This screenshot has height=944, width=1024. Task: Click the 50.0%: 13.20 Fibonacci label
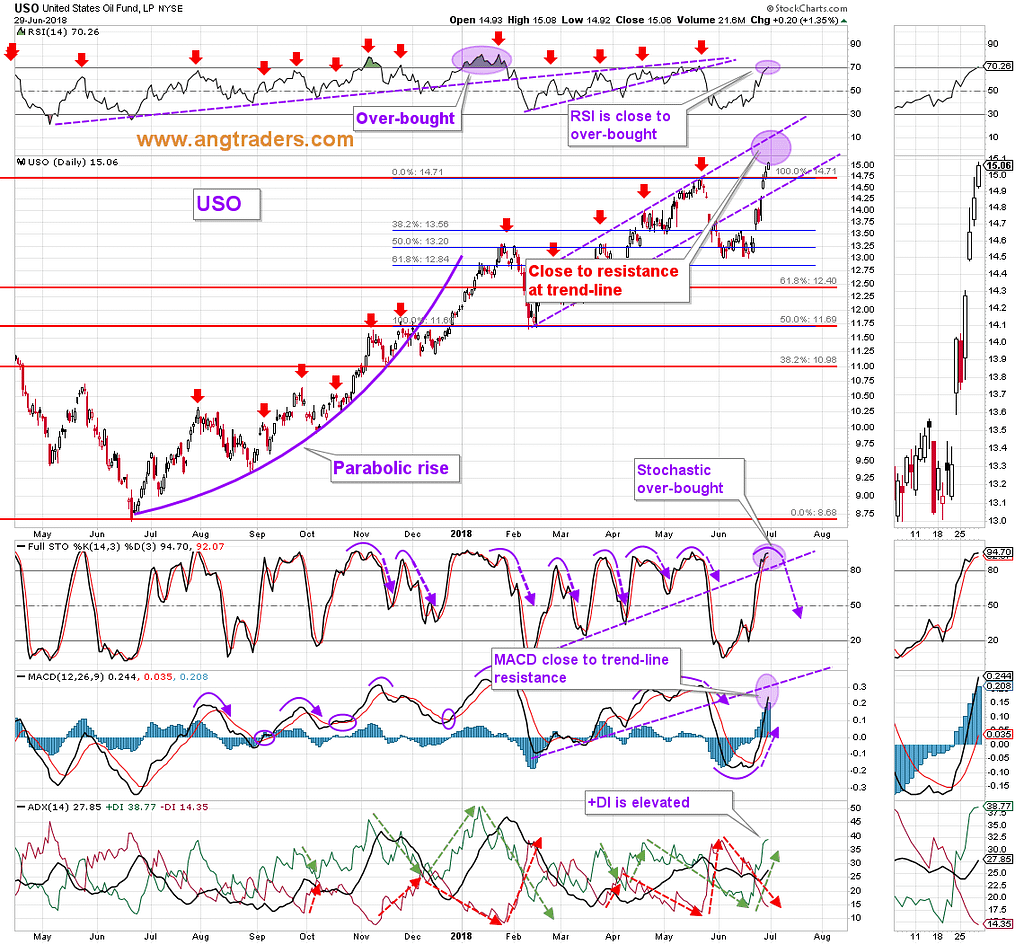coord(420,242)
